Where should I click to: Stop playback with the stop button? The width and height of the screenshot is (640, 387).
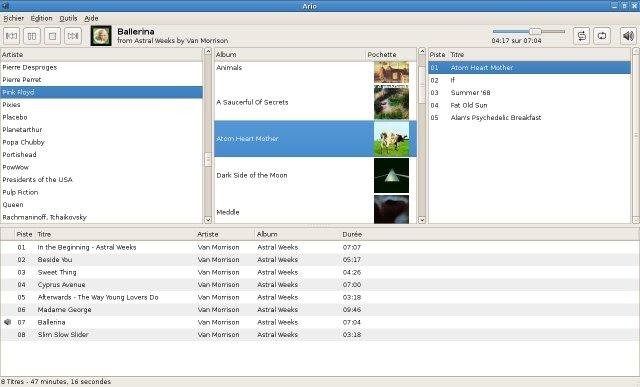click(x=52, y=36)
